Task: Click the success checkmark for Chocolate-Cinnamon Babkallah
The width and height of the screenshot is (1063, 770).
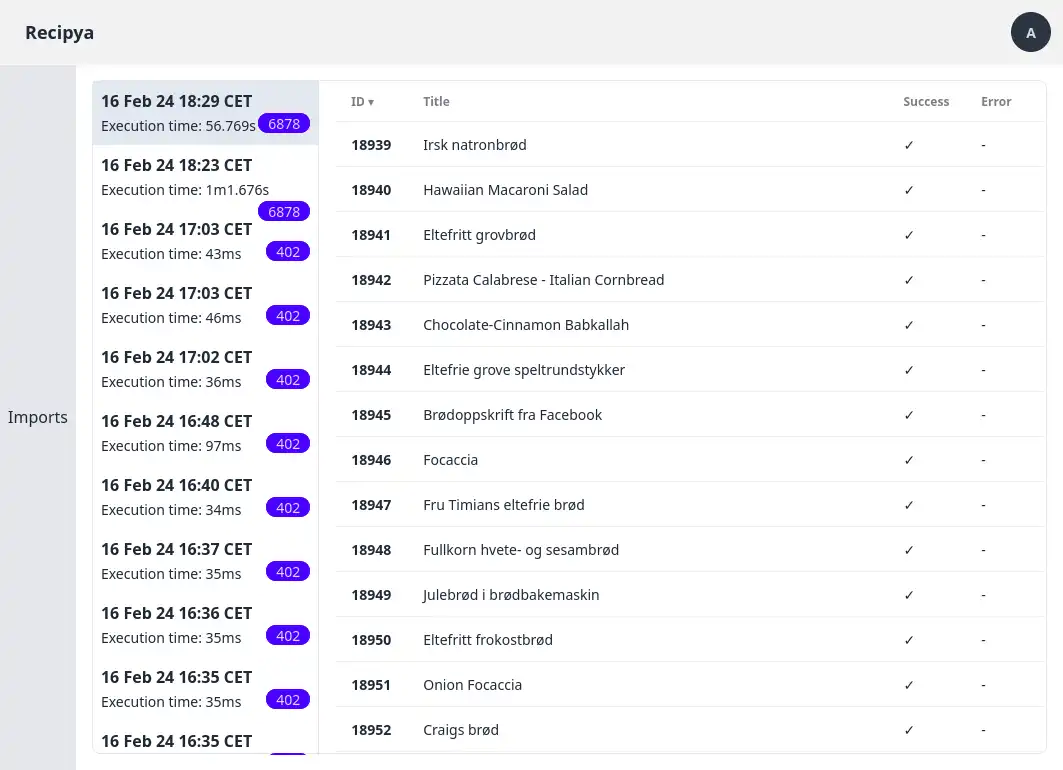Action: 909,325
